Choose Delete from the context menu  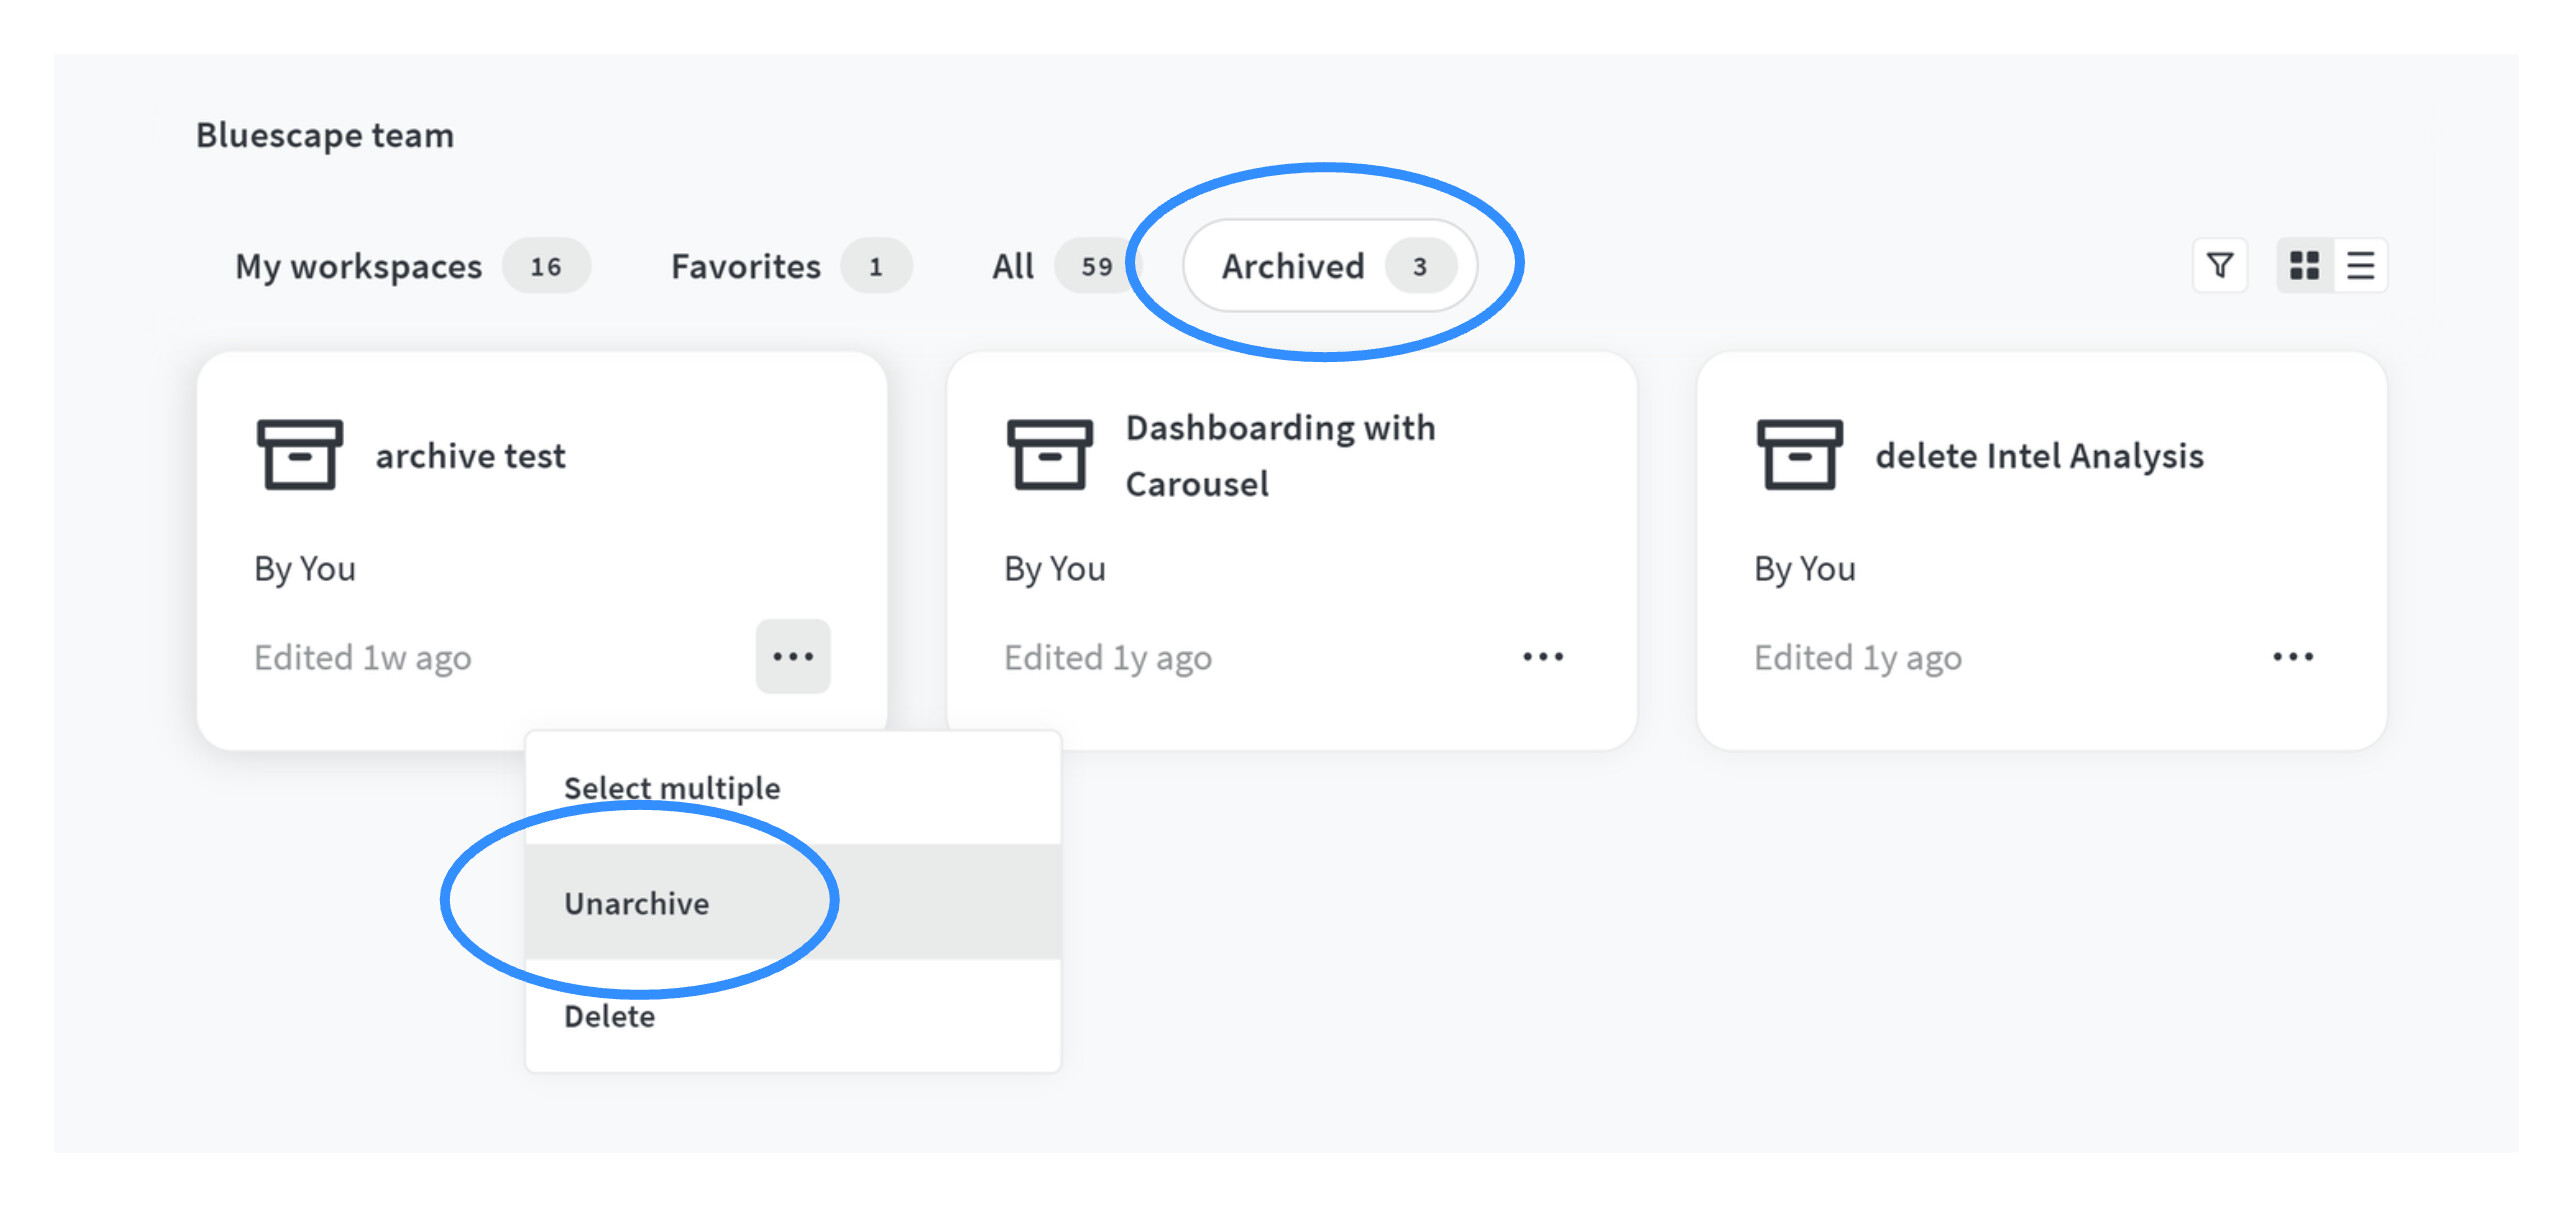coord(610,1016)
